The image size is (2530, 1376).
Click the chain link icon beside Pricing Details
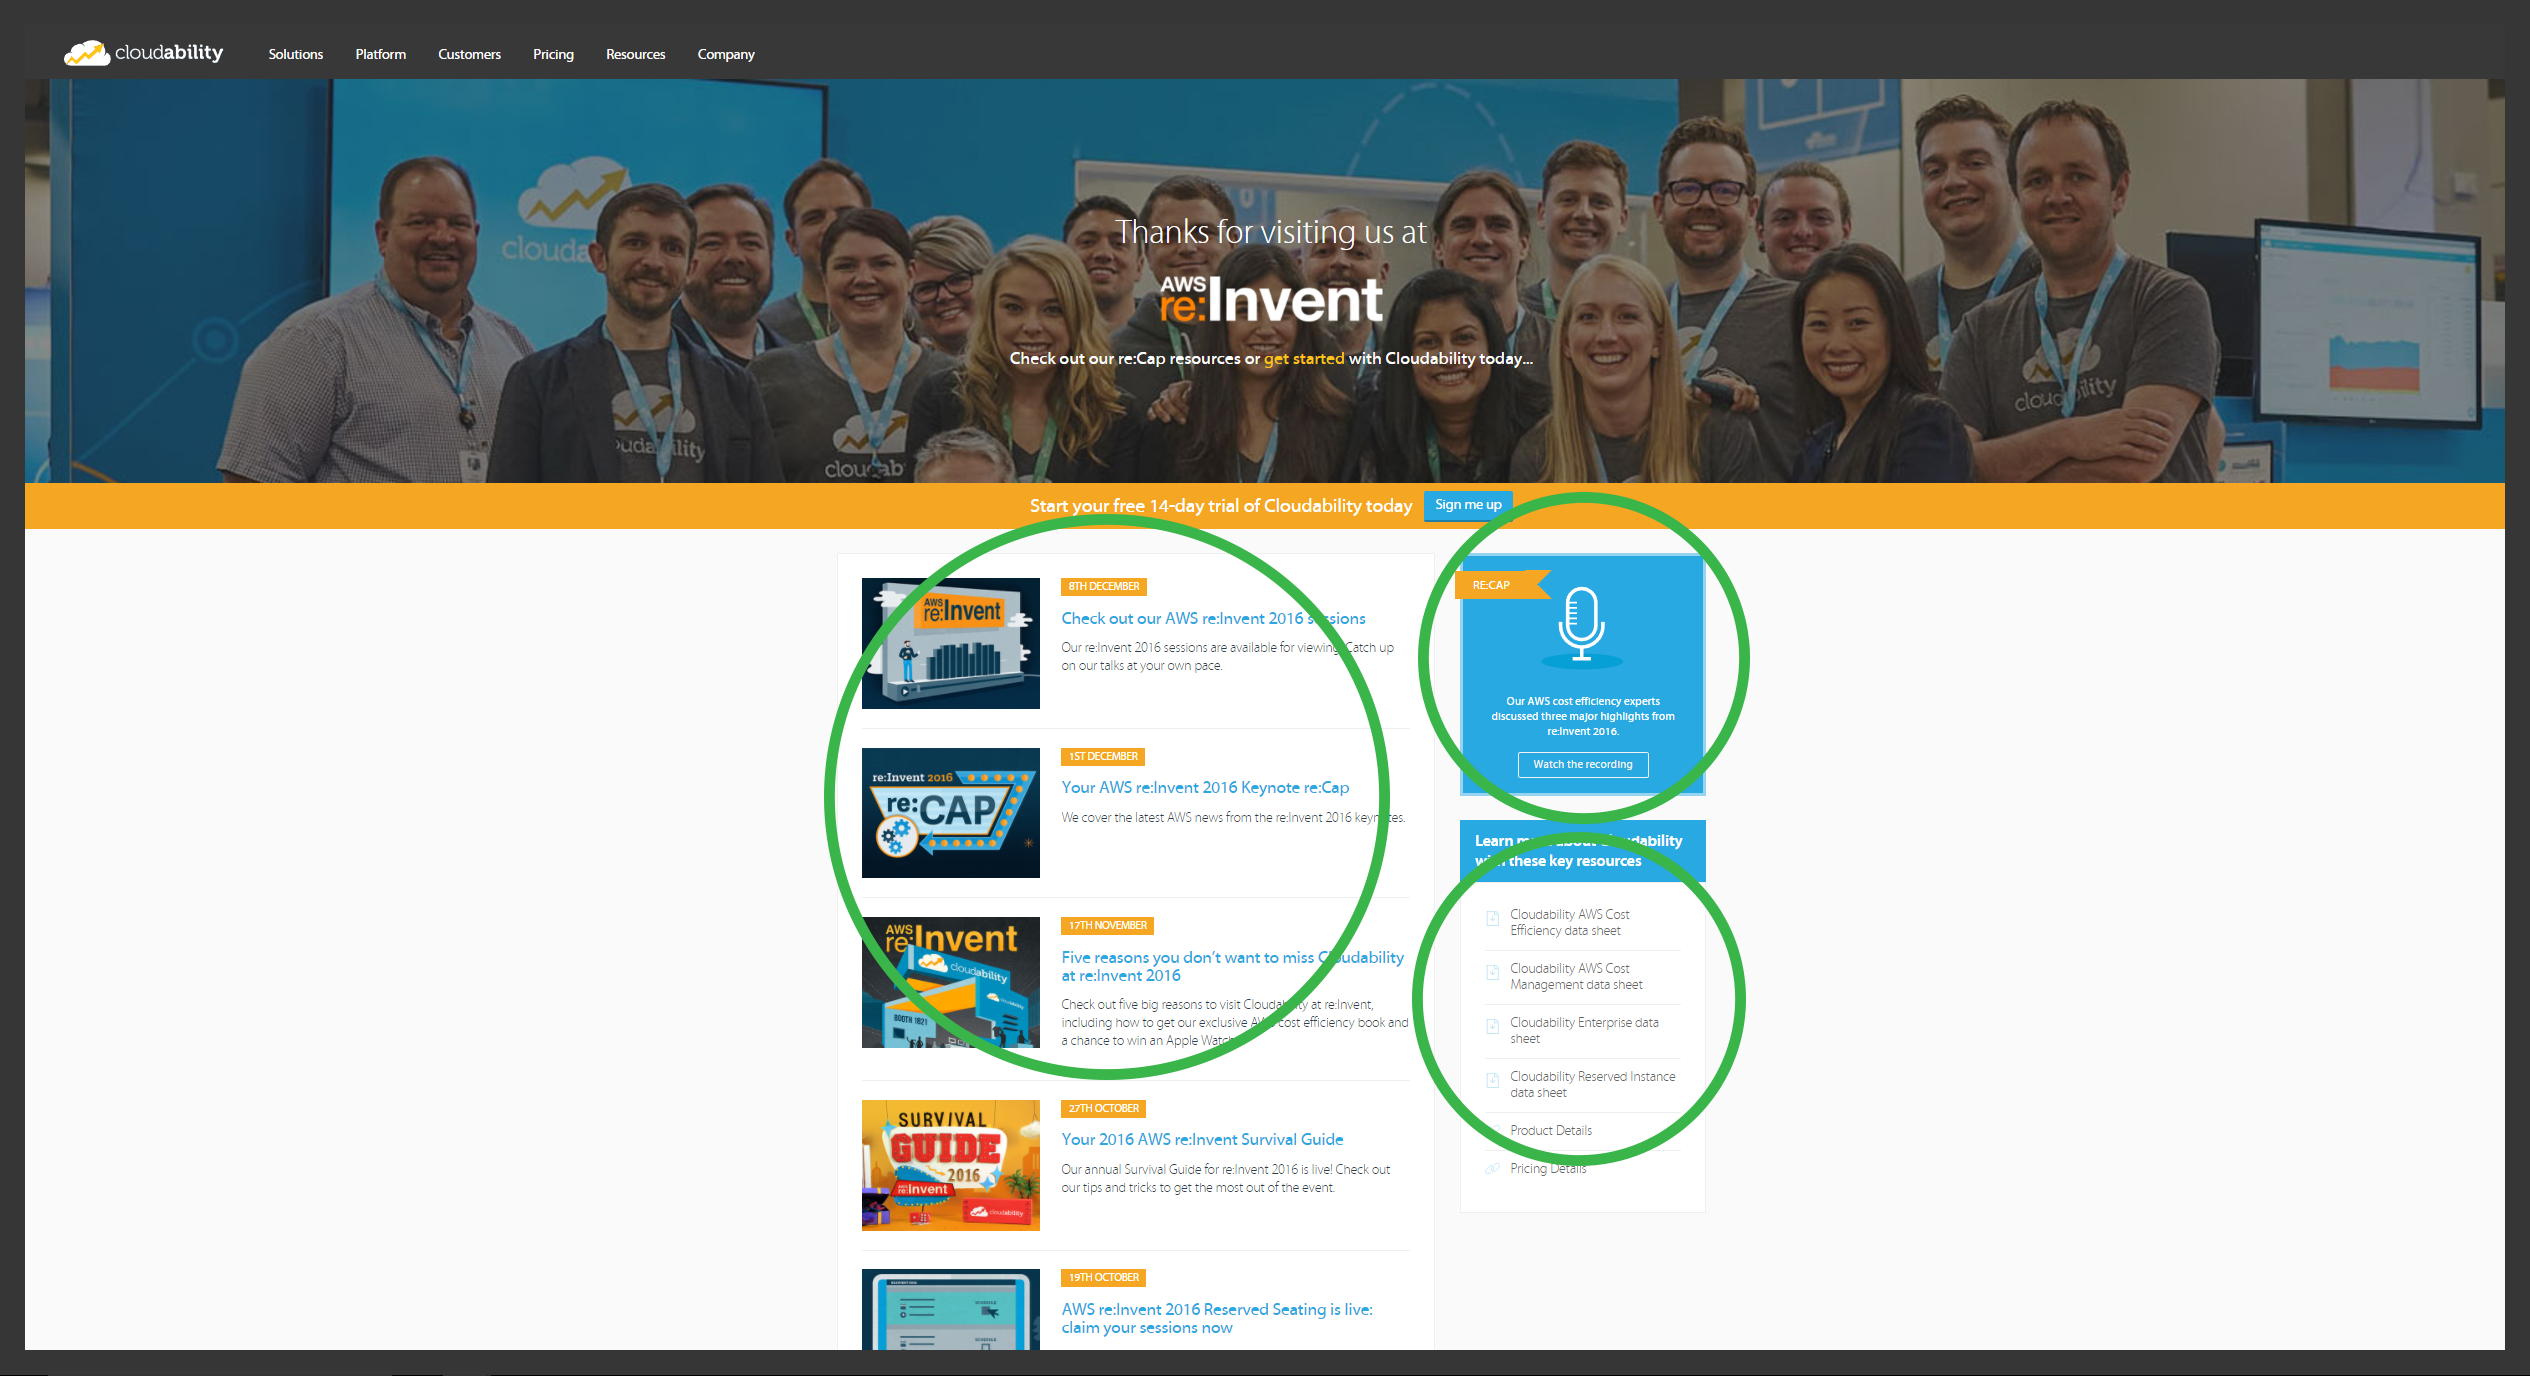(x=1492, y=1168)
